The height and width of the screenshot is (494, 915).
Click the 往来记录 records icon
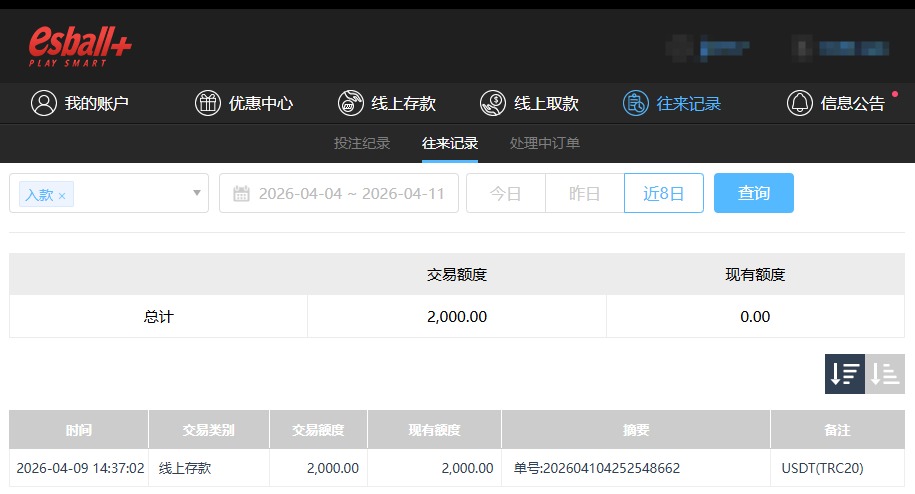(635, 103)
